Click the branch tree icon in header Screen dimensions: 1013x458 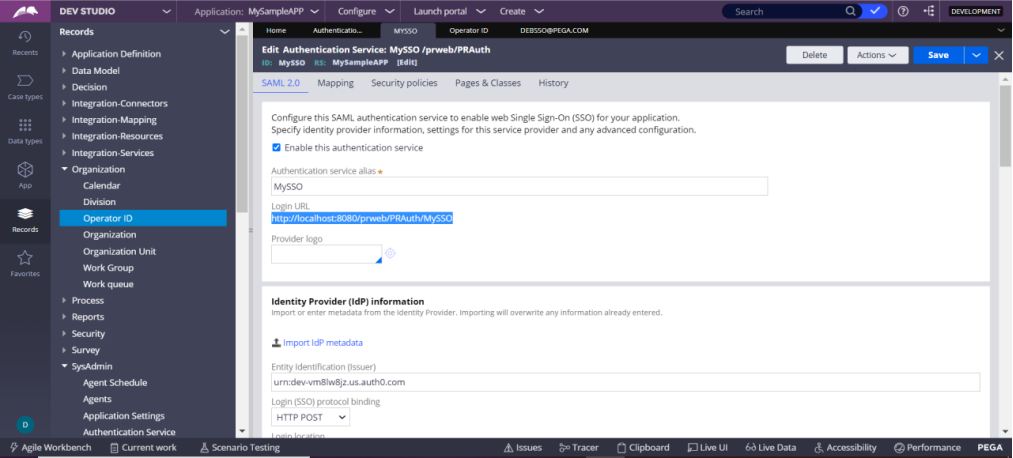[929, 11]
